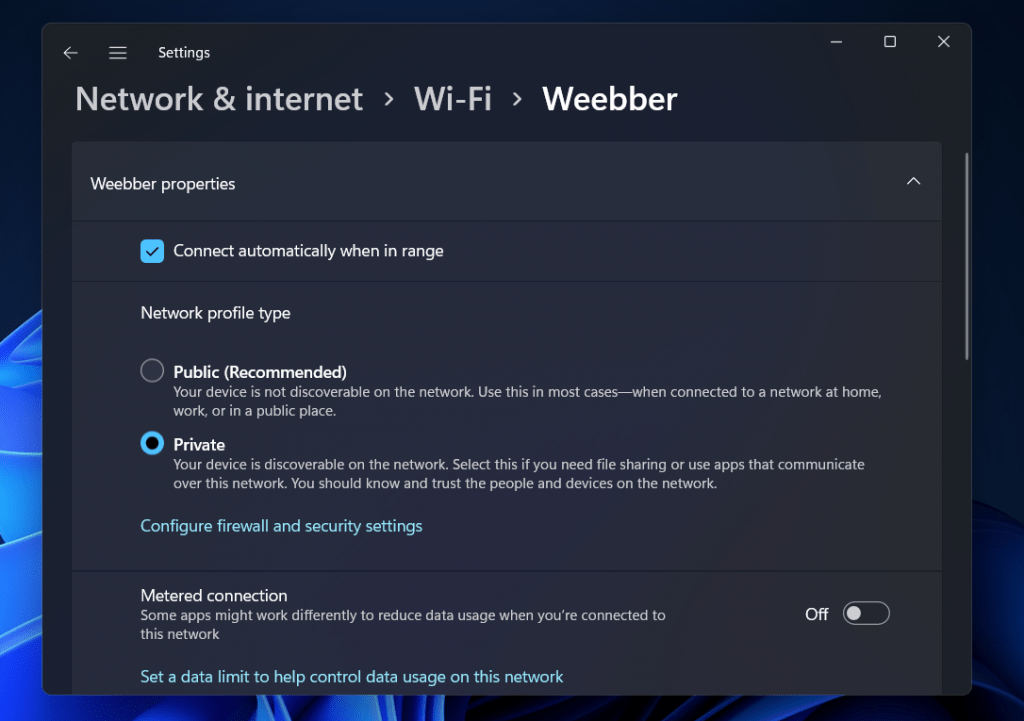Open the Wi-Fi breadcrumb page
The height and width of the screenshot is (721, 1024).
[452, 99]
